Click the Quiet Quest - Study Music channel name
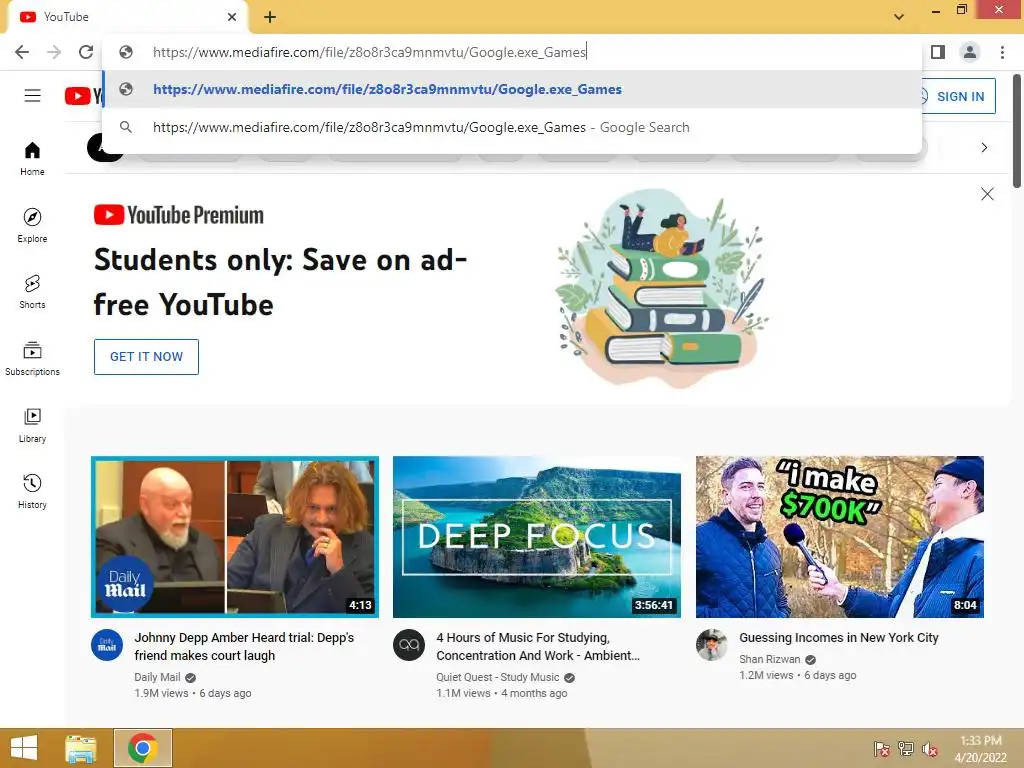This screenshot has width=1024, height=768. pos(498,677)
